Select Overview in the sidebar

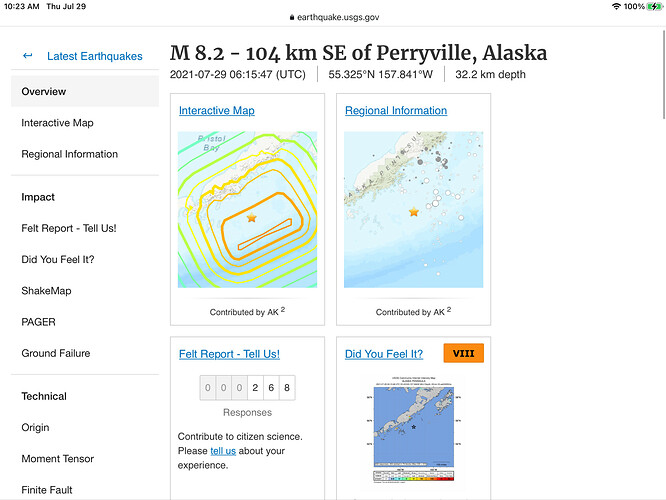(x=85, y=91)
